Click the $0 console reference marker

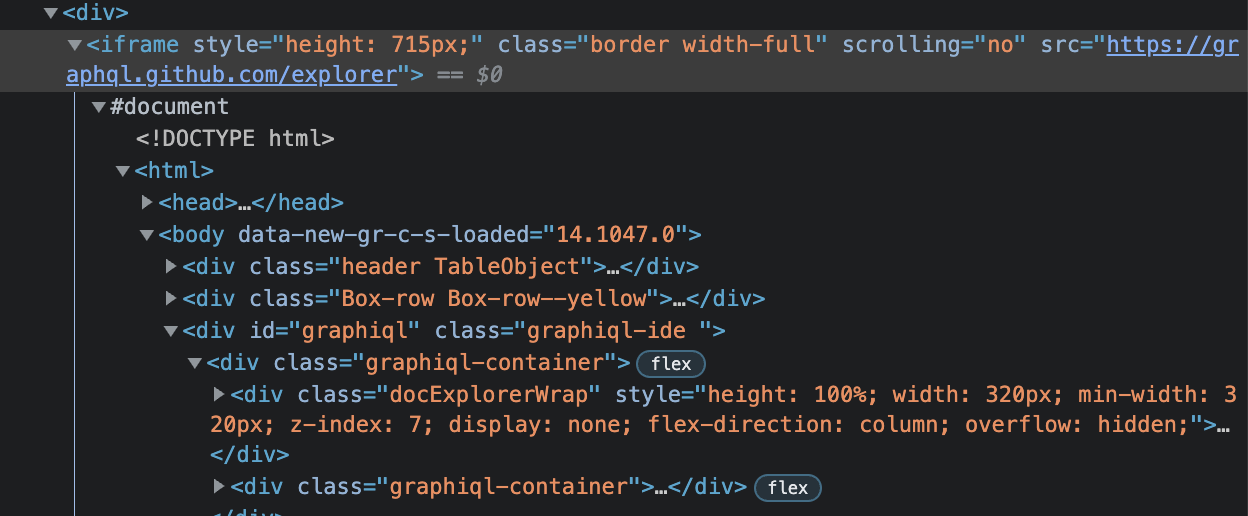pyautogui.click(x=490, y=76)
